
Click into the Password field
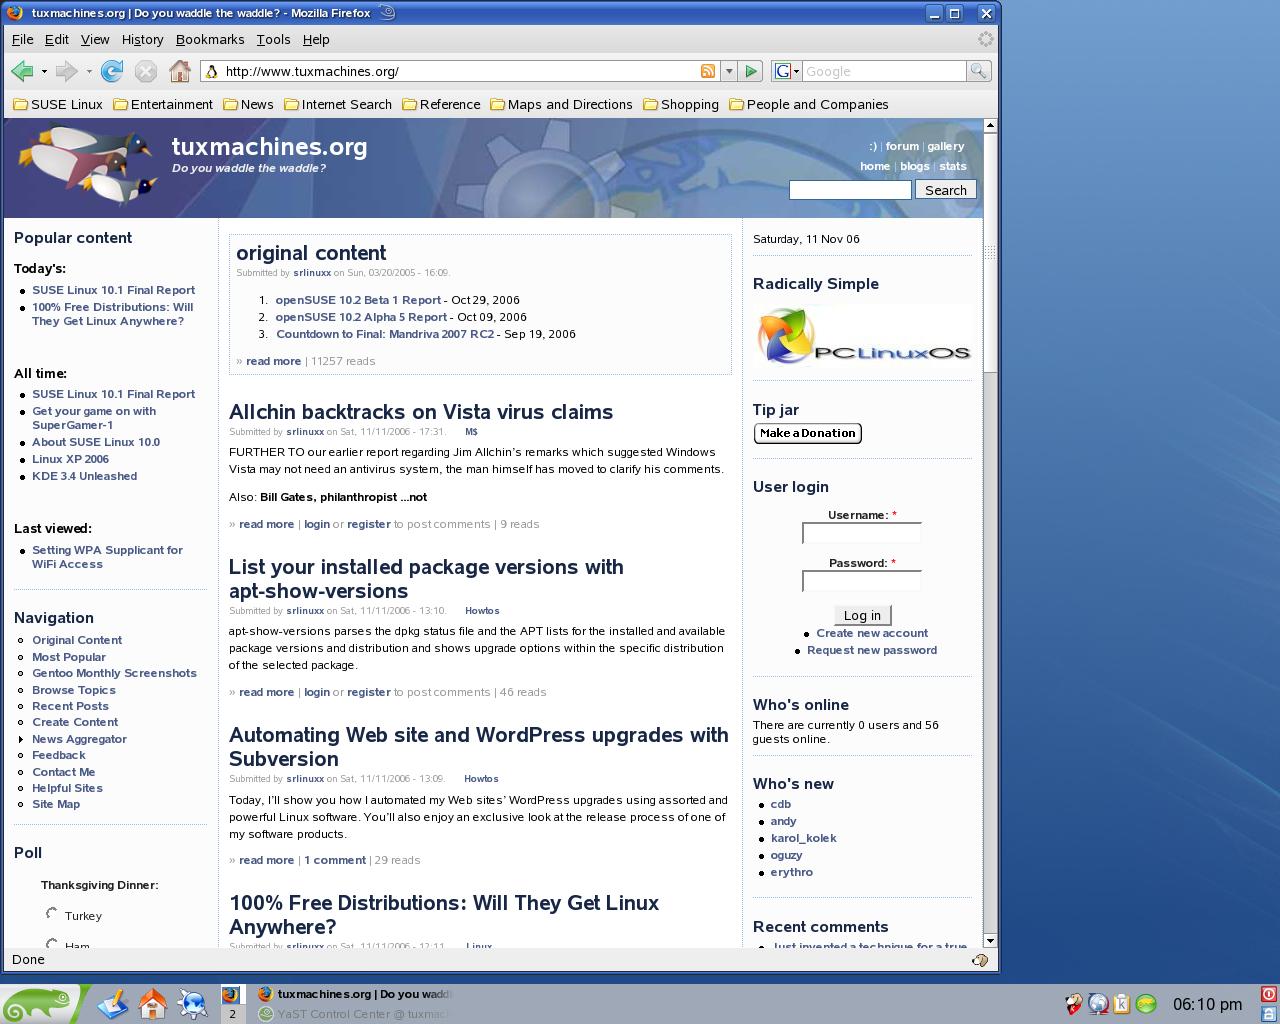[861, 581]
